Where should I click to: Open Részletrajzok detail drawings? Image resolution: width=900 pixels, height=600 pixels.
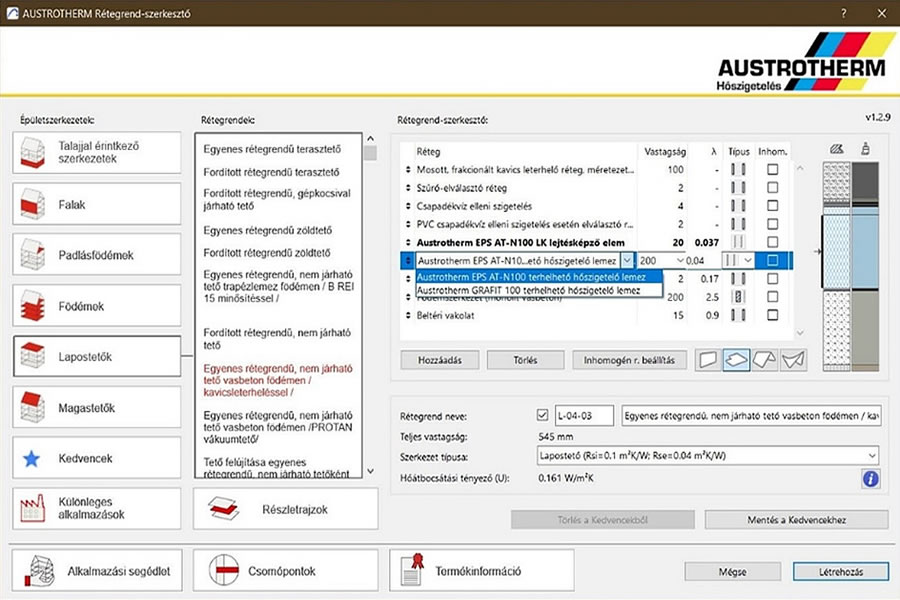(x=286, y=509)
